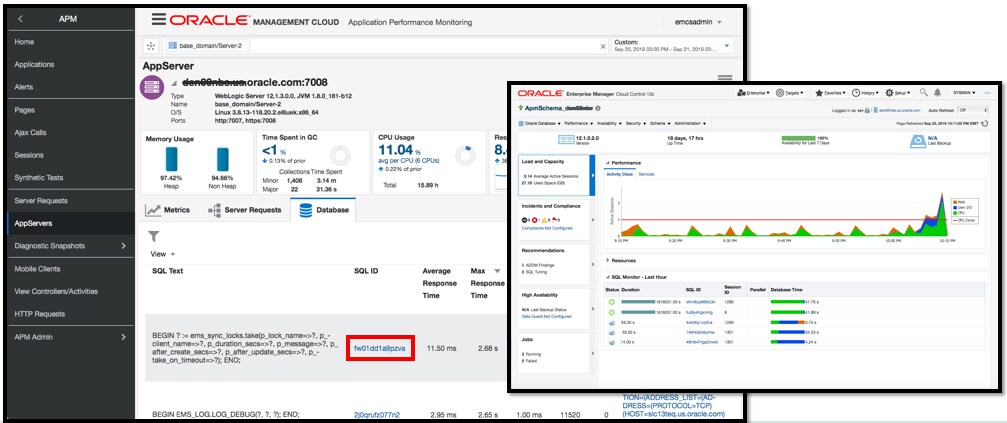
Task: Expand APM Admin submenu arrow
Action: pos(123,337)
